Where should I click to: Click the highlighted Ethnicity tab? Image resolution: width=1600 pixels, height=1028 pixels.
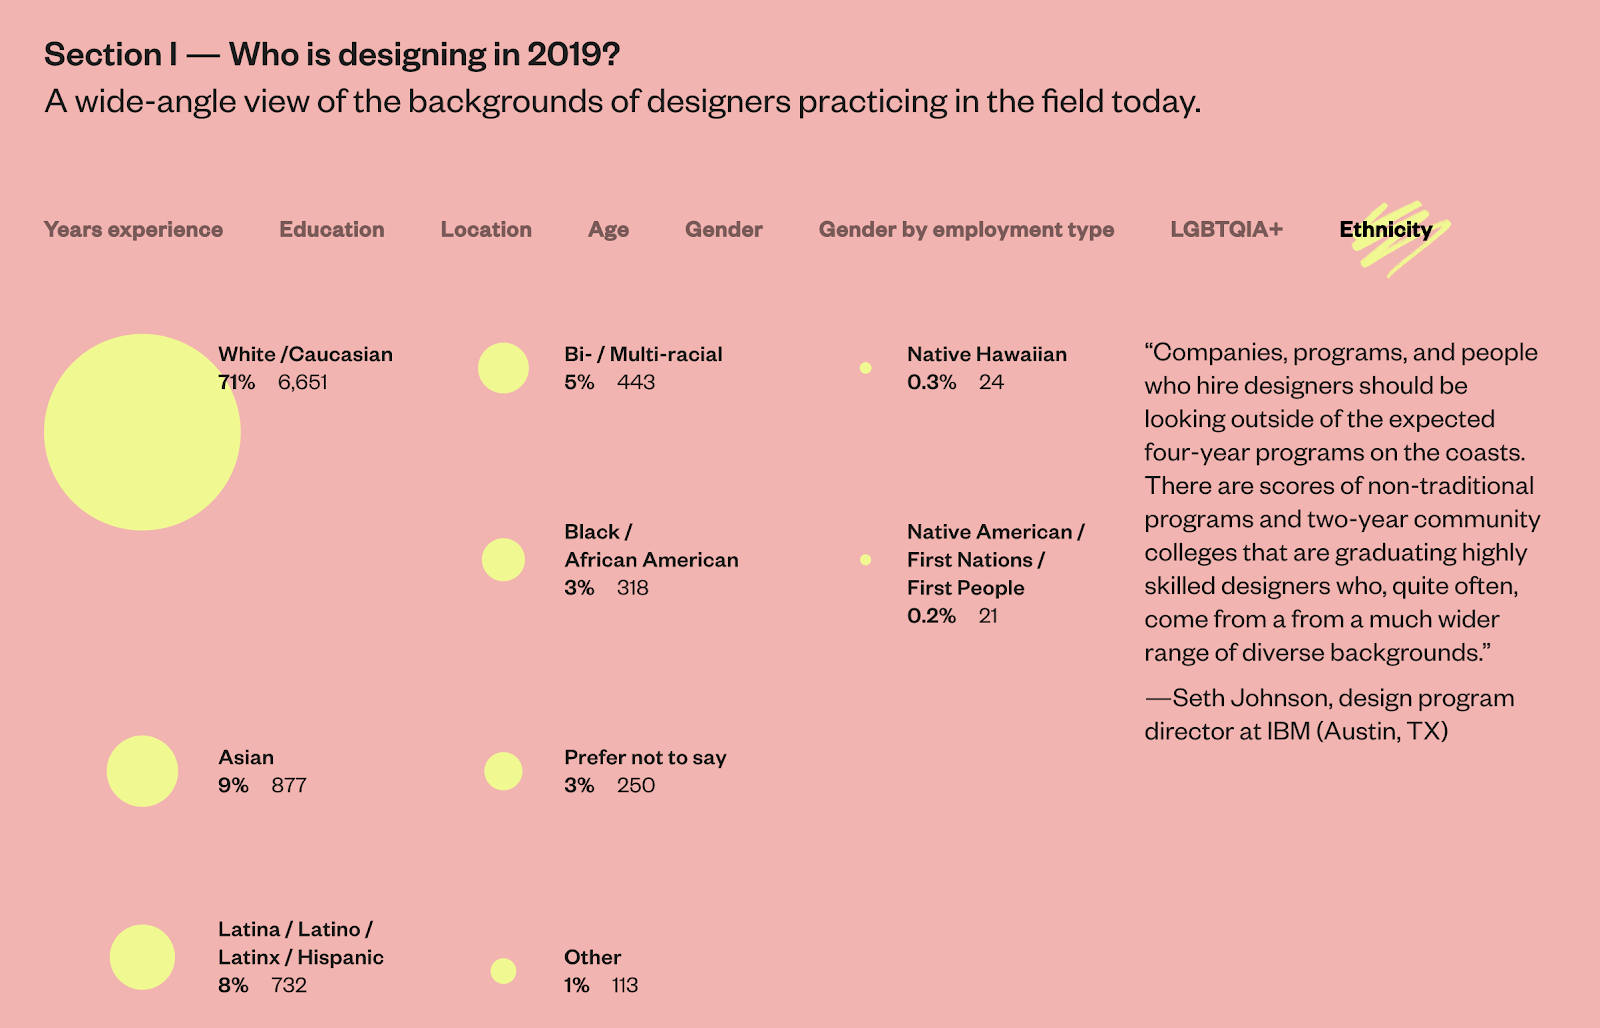pyautogui.click(x=1386, y=230)
